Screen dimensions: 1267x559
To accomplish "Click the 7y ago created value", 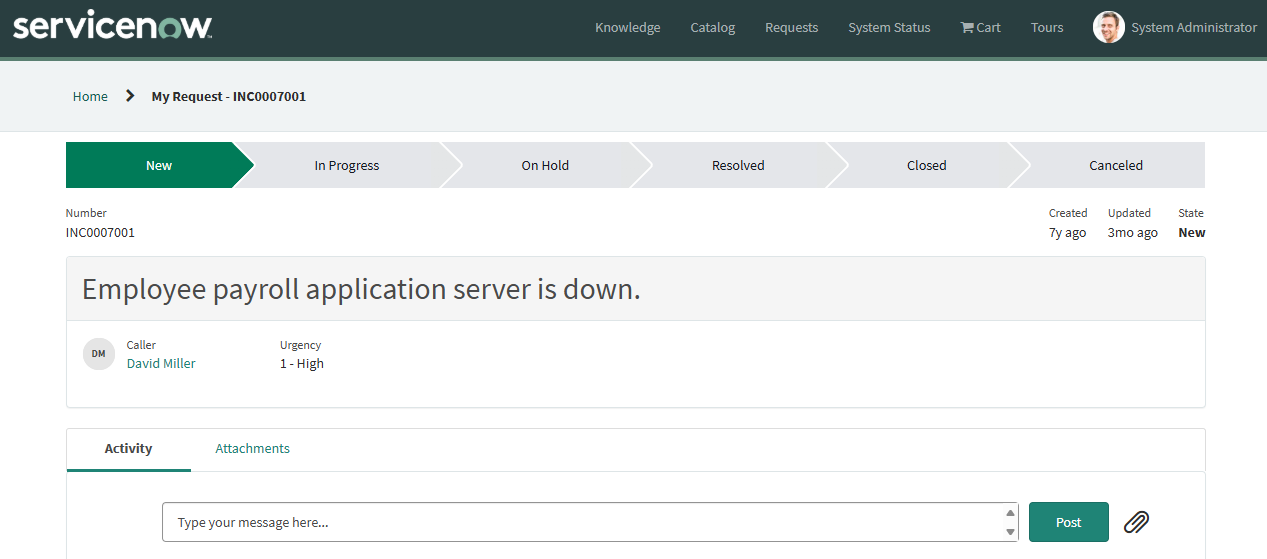I will coord(1068,232).
